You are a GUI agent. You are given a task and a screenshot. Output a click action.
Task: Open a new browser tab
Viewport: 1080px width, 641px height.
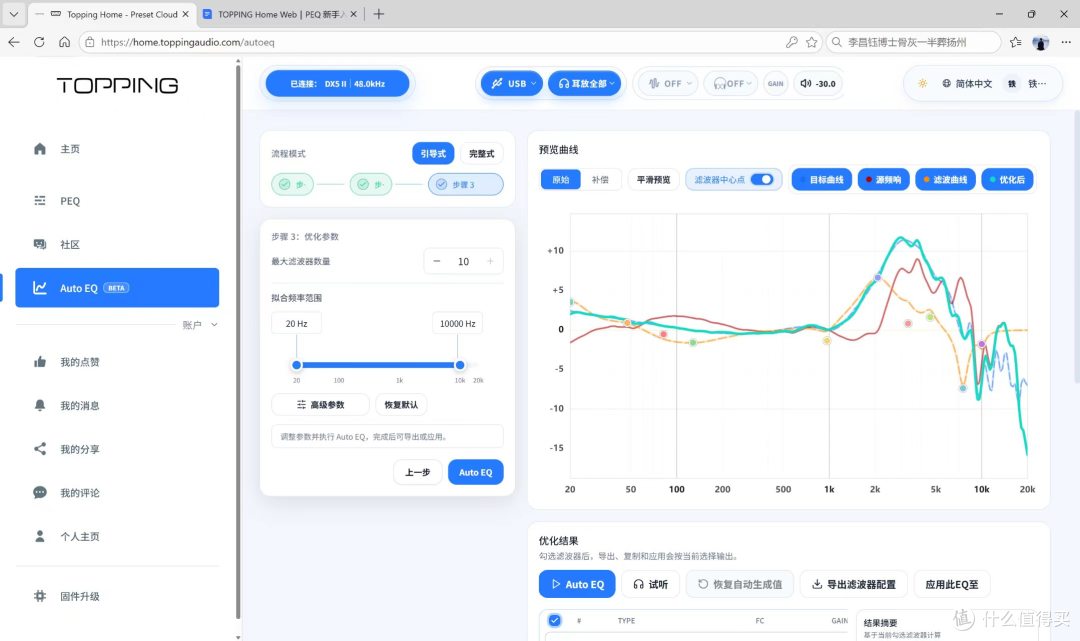click(379, 14)
